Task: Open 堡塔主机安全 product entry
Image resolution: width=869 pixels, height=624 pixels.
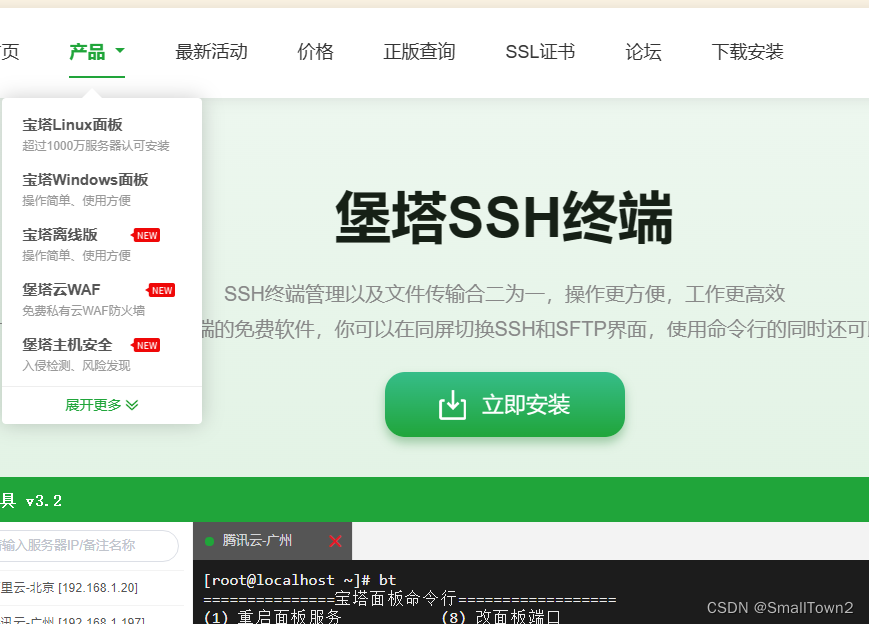Action: (x=67, y=345)
